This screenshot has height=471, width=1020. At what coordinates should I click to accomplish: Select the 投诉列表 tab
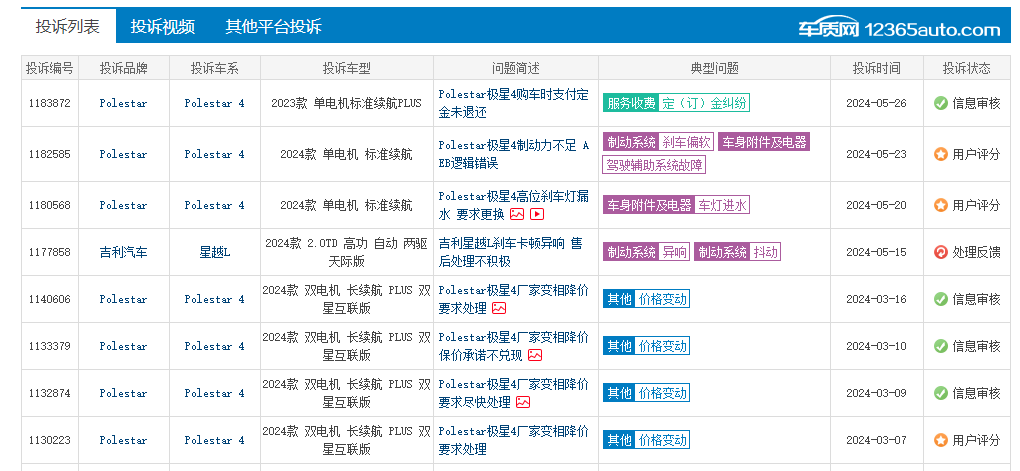point(68,27)
